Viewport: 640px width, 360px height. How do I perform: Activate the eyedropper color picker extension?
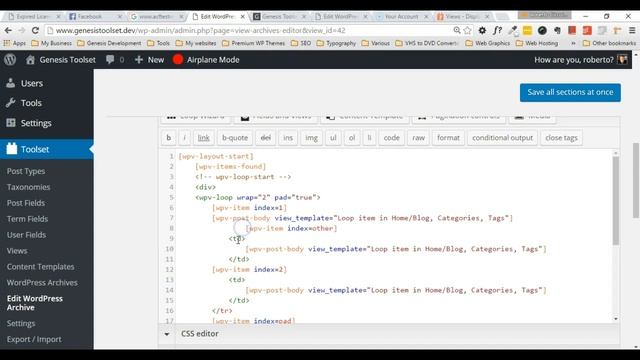tap(512, 30)
